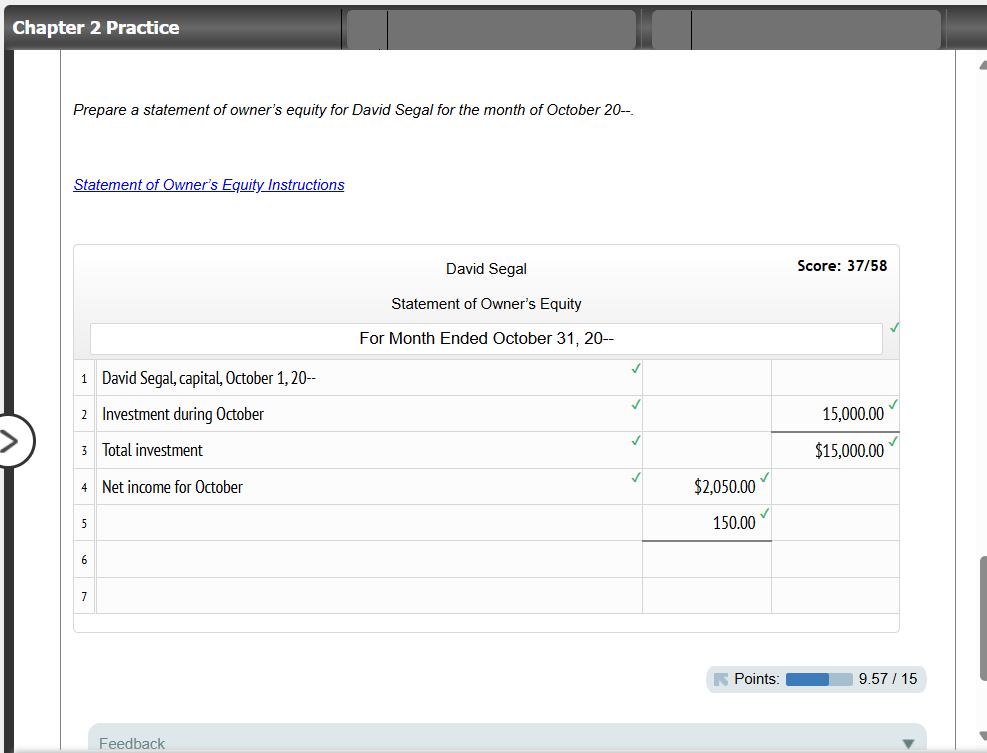Click the checkmark on the Total investment row
The height and width of the screenshot is (753, 987).
click(635, 440)
